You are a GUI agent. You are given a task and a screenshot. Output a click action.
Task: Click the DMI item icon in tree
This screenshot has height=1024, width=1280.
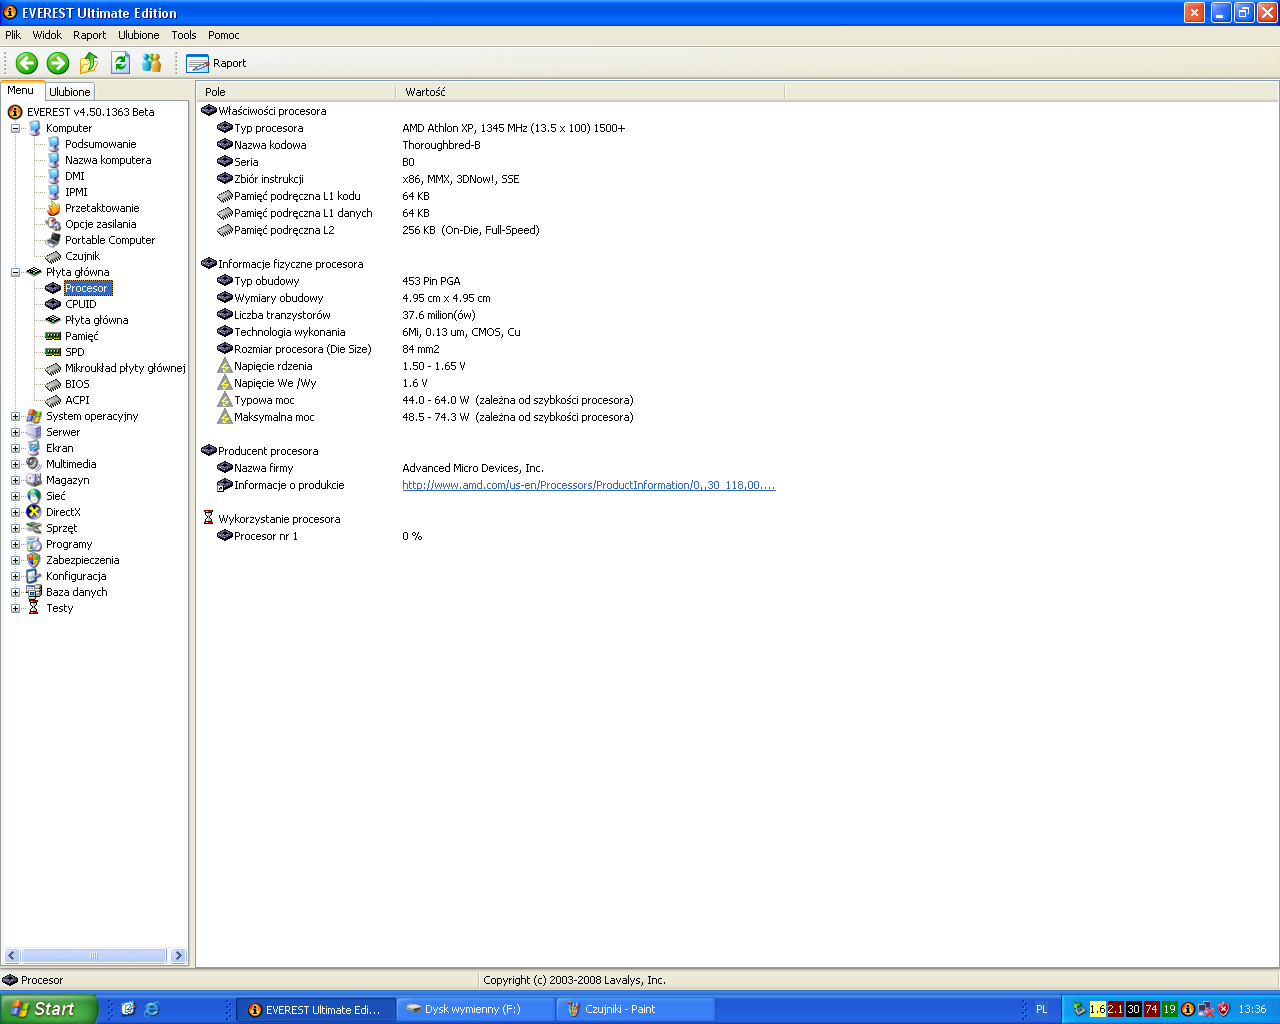pos(54,176)
